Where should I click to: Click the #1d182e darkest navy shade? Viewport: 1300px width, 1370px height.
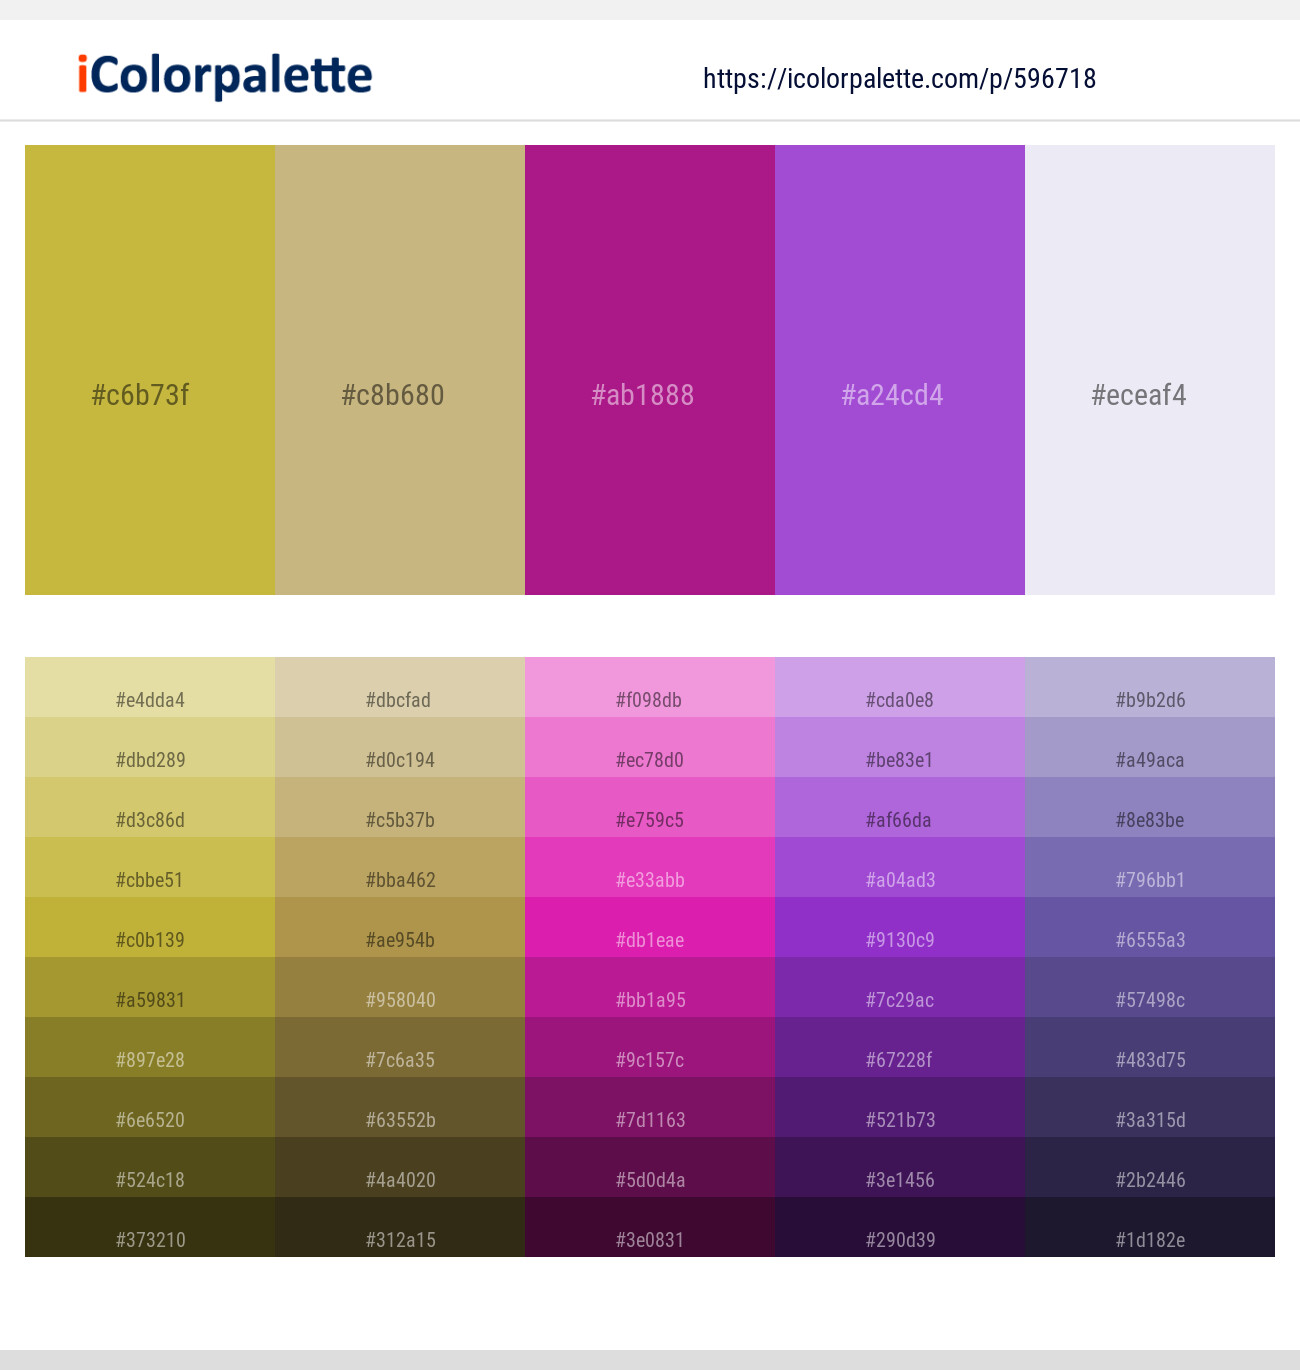1150,1228
